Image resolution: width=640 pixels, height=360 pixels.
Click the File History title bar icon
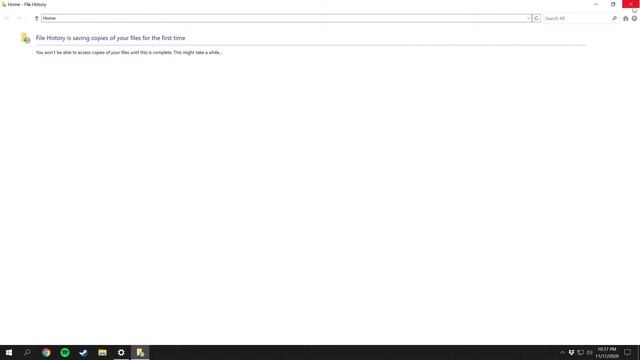pos(4,4)
